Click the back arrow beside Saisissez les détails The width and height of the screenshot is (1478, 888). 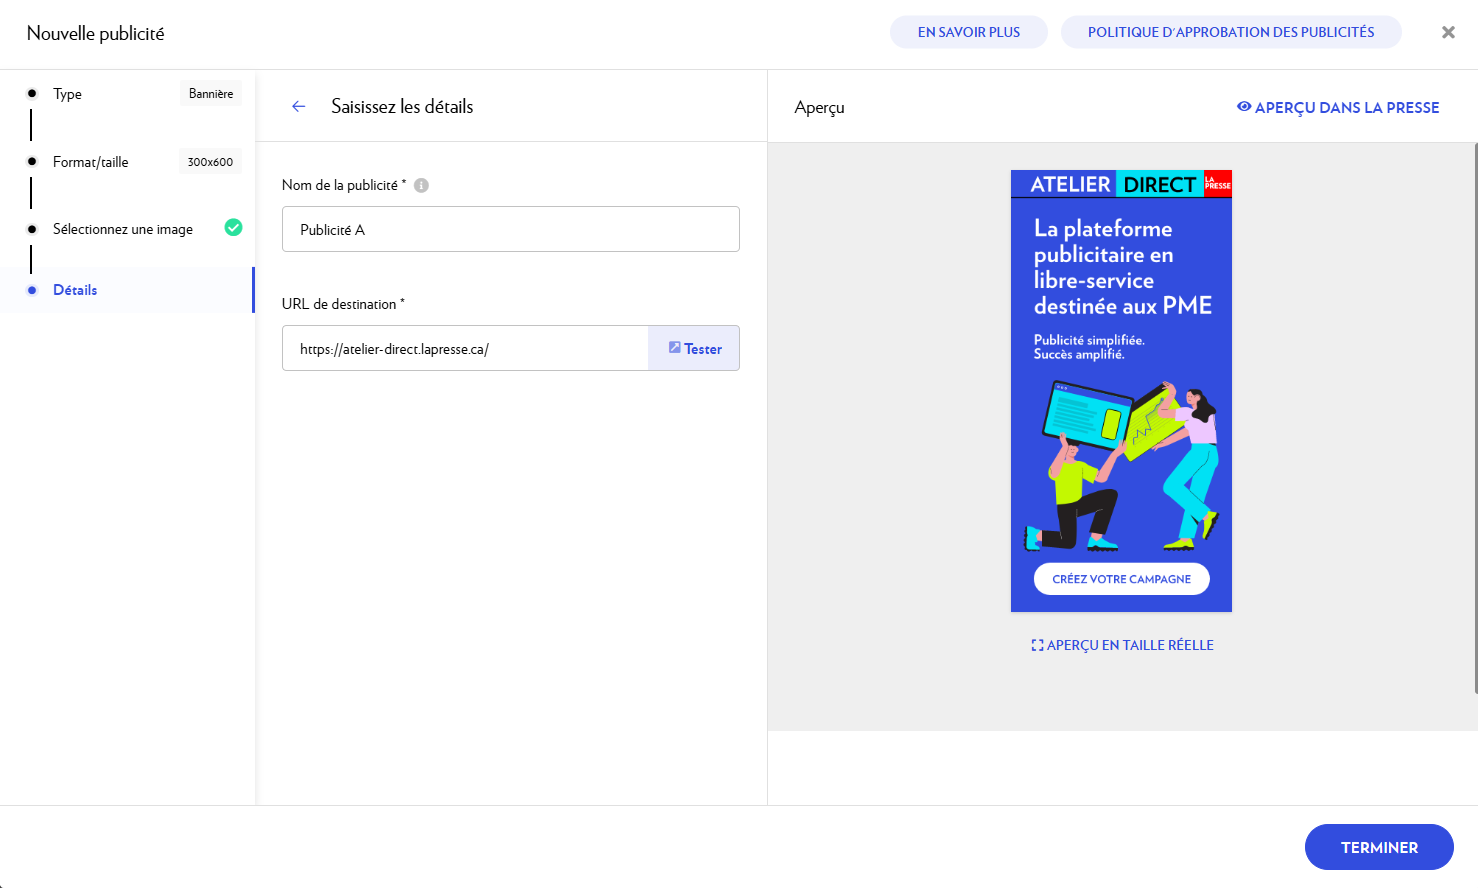tap(298, 106)
